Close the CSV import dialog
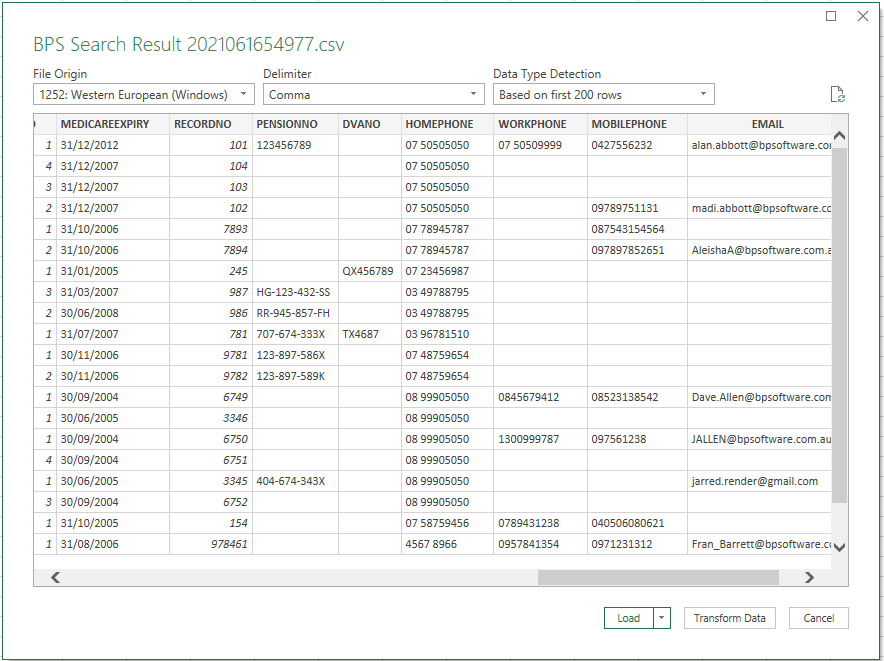This screenshot has width=884, height=661. (863, 16)
